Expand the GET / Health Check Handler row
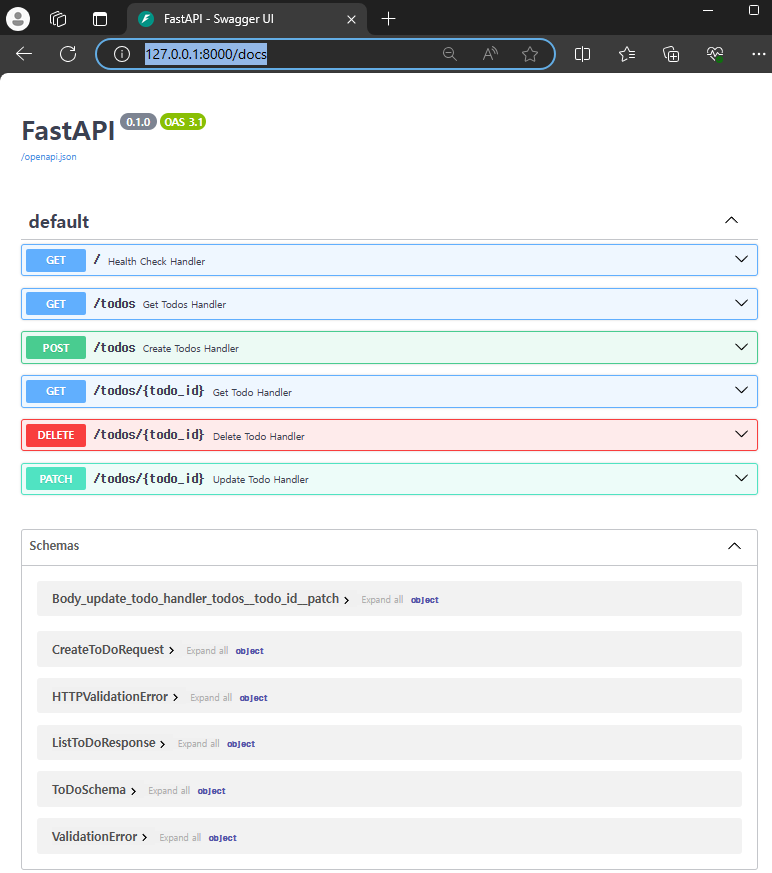The height and width of the screenshot is (873, 772). pyautogui.click(x=389, y=260)
